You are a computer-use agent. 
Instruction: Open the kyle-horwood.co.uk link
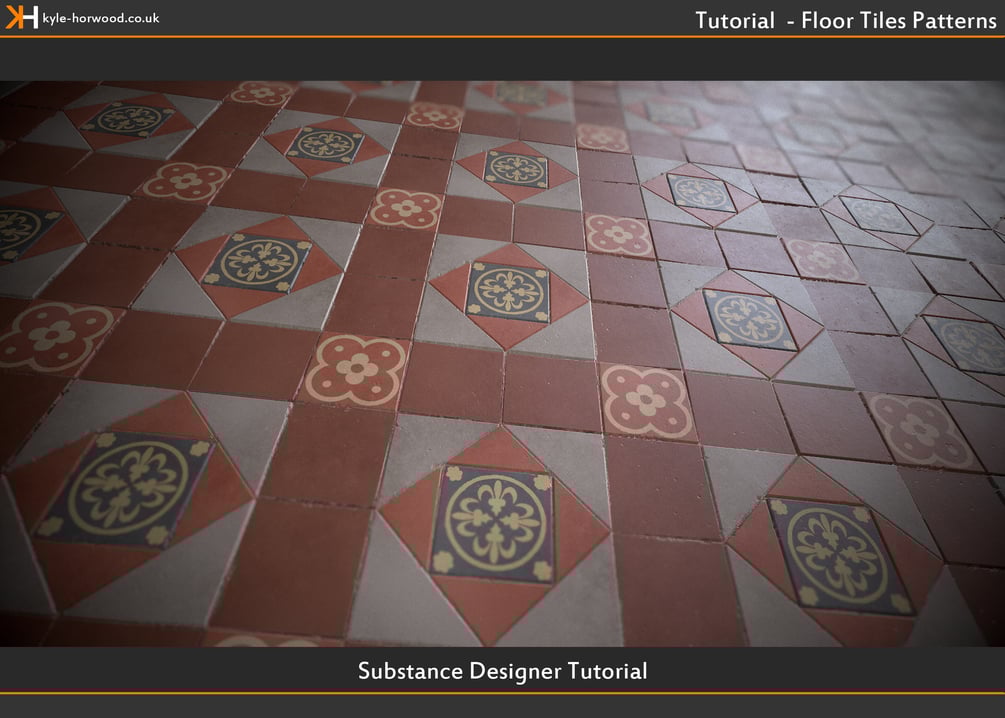(101, 18)
